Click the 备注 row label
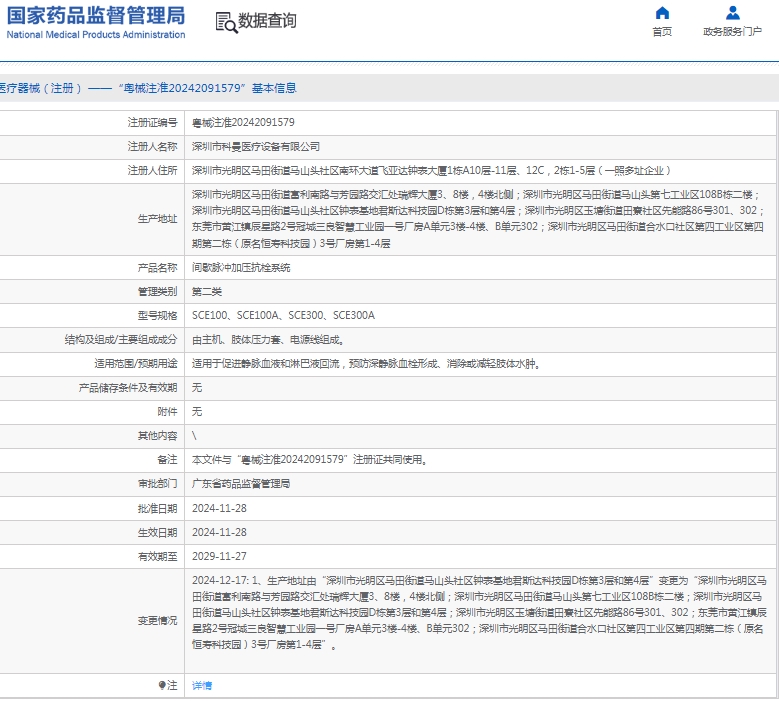The width and height of the screenshot is (779, 701). coord(167,460)
